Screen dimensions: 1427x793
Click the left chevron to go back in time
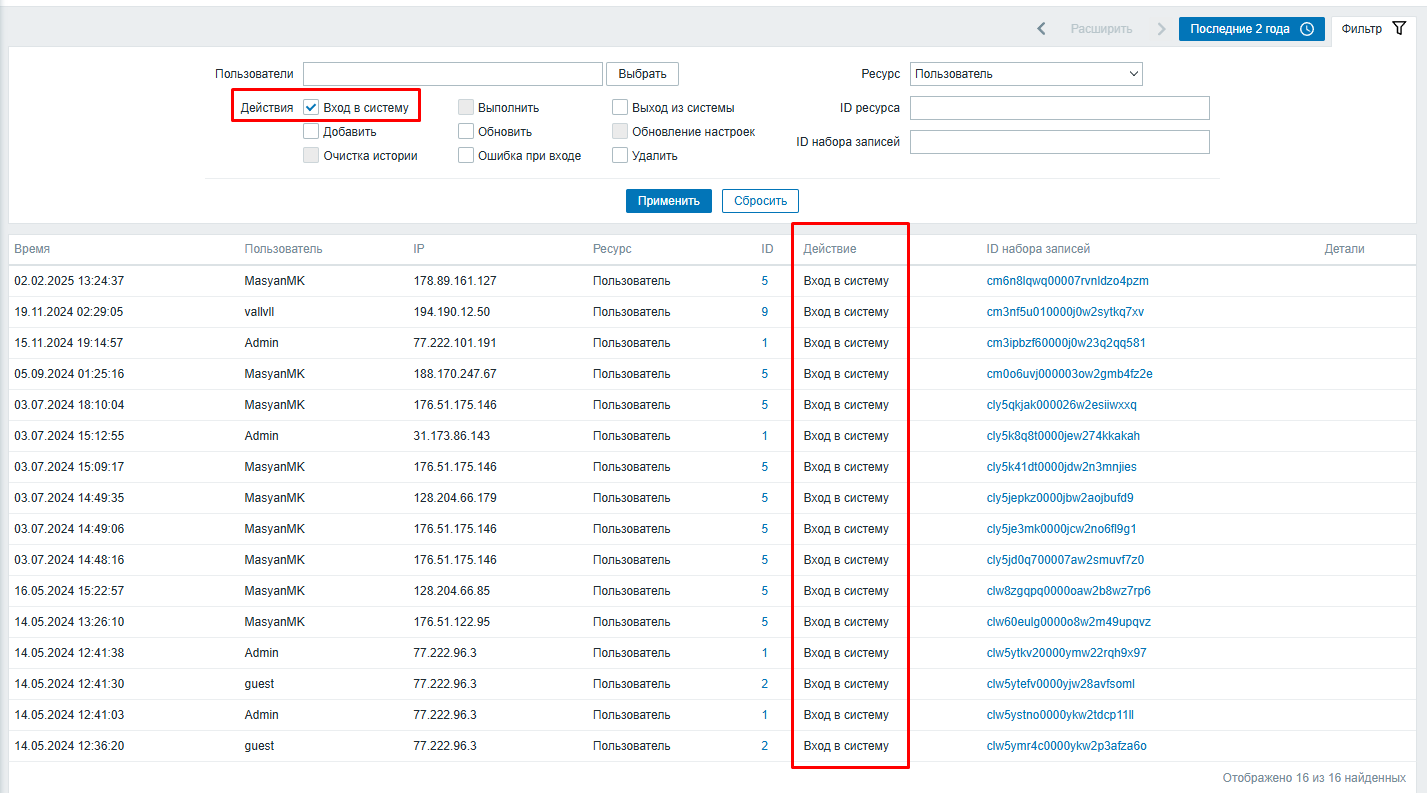tap(1042, 29)
